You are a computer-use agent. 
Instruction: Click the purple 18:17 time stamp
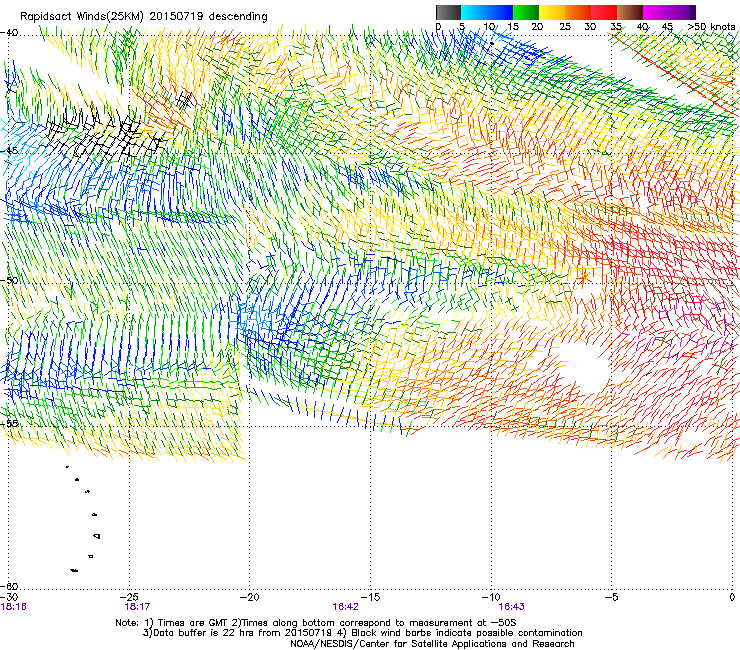point(137,607)
